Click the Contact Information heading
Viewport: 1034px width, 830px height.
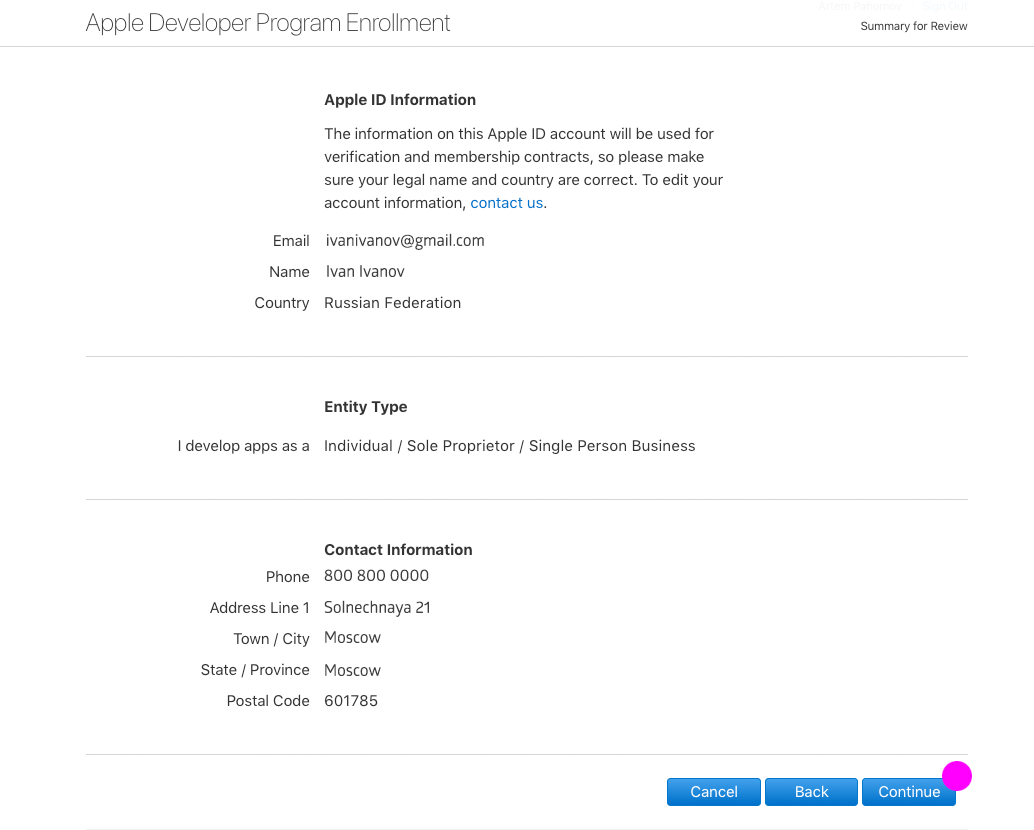tap(398, 550)
